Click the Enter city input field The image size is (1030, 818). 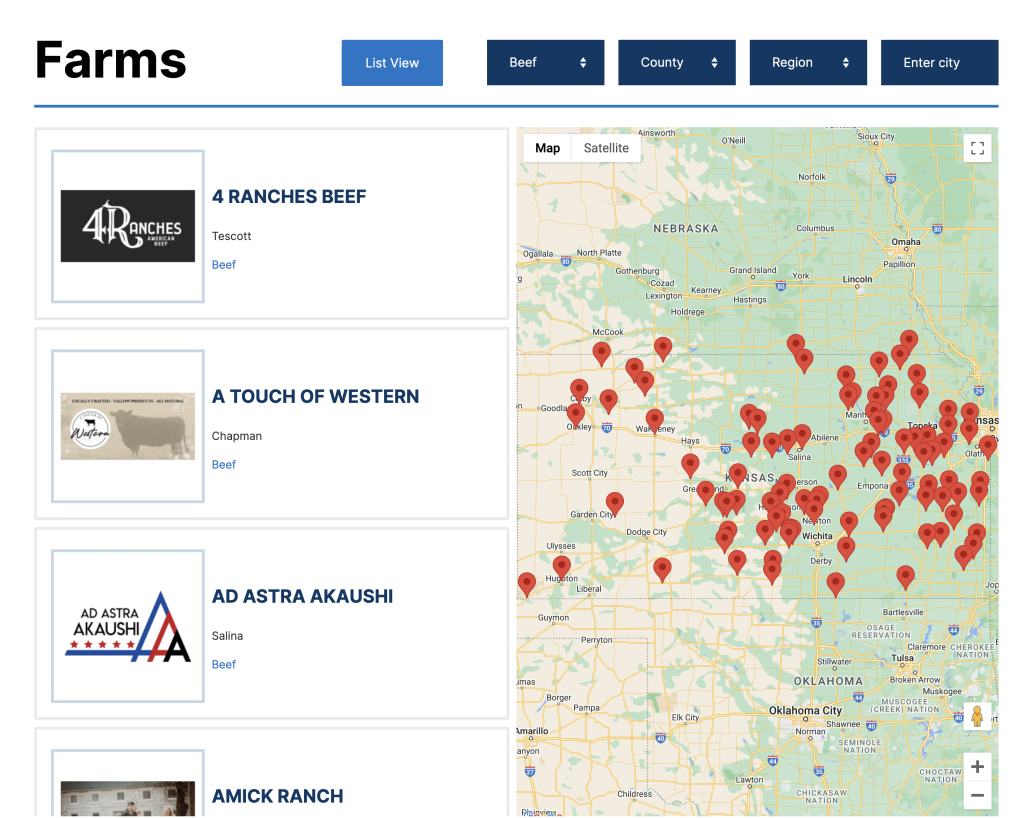[939, 62]
